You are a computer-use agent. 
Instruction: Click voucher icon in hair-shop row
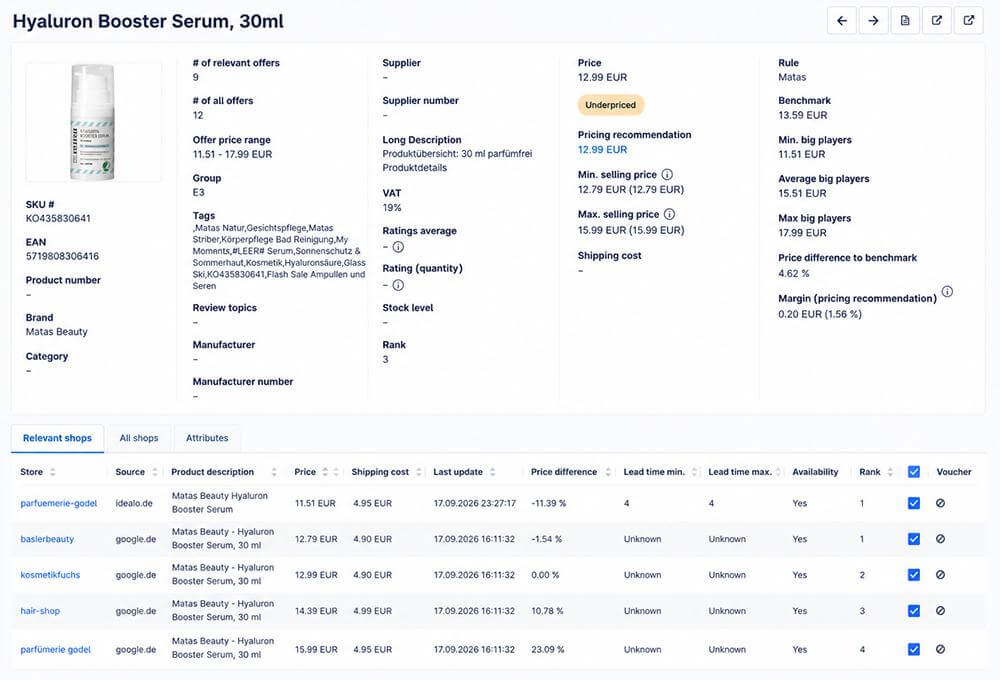click(x=940, y=610)
